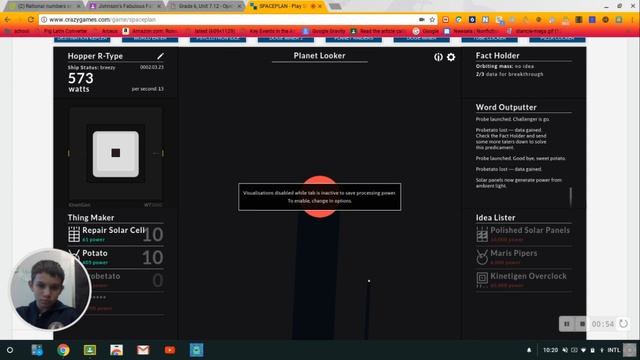Select Maris Pipers in Idea Lister
640x360 pixels.
(524, 257)
